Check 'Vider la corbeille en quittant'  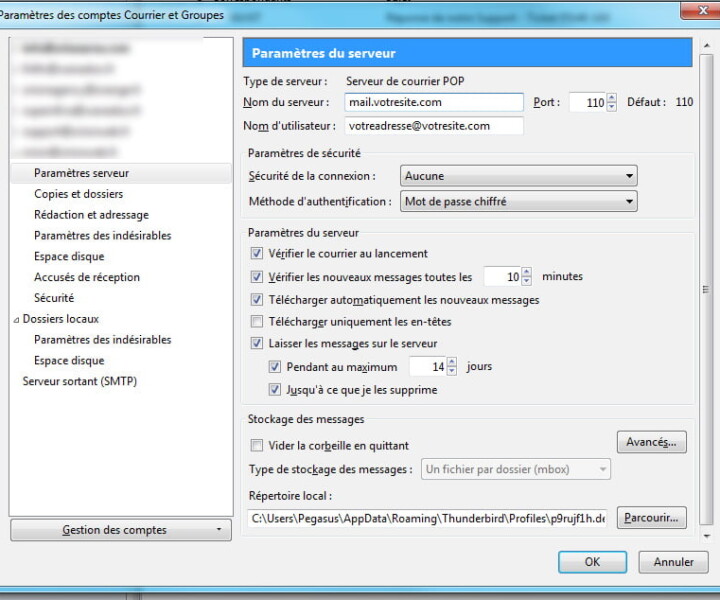257,446
